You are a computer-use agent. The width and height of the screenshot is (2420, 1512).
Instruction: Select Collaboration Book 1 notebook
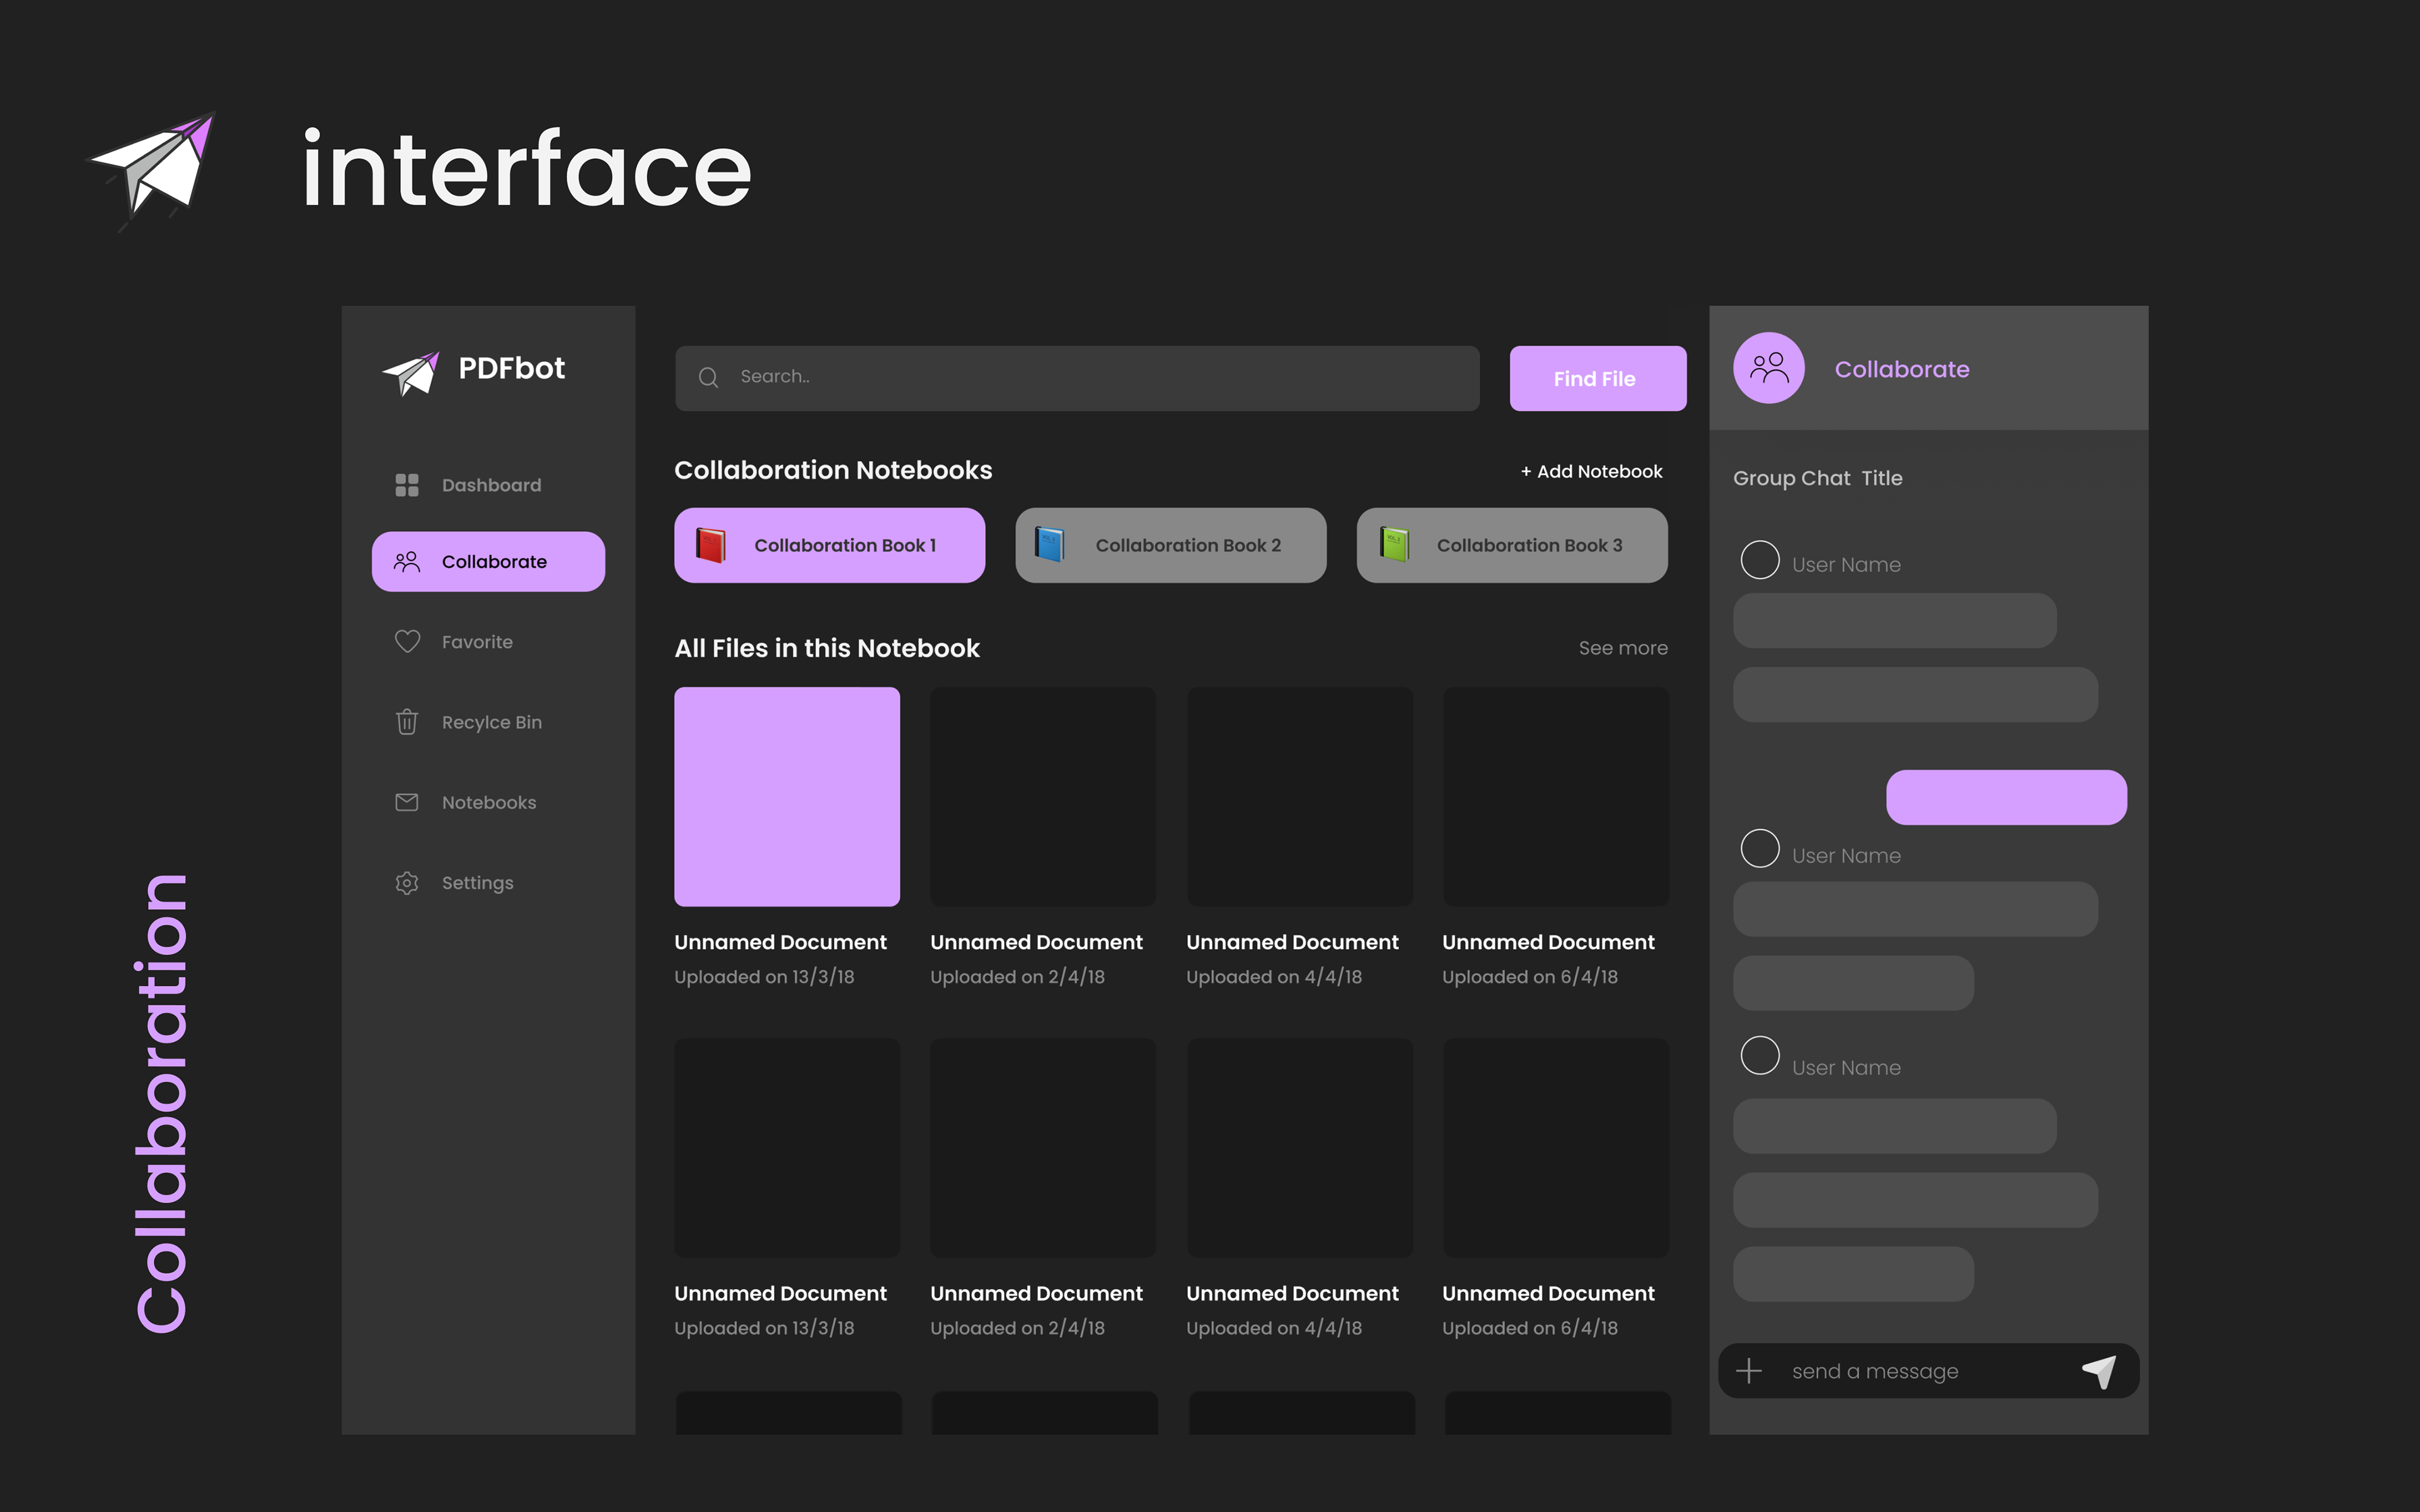coord(829,545)
